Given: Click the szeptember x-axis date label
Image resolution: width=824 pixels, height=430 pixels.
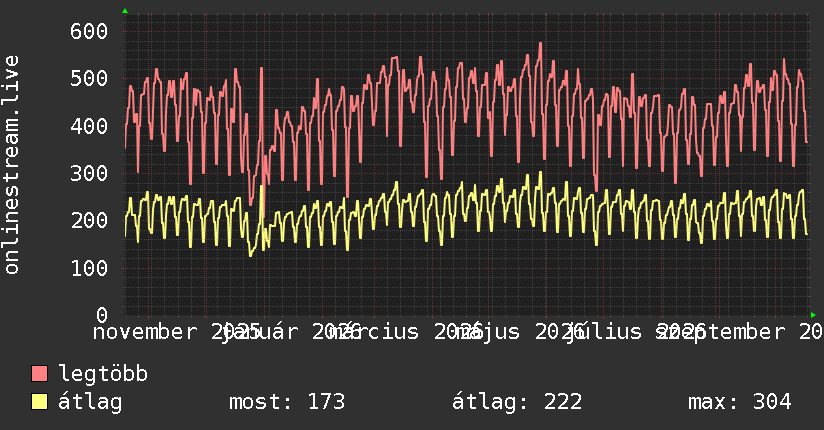Looking at the screenshot, I should tap(719, 333).
